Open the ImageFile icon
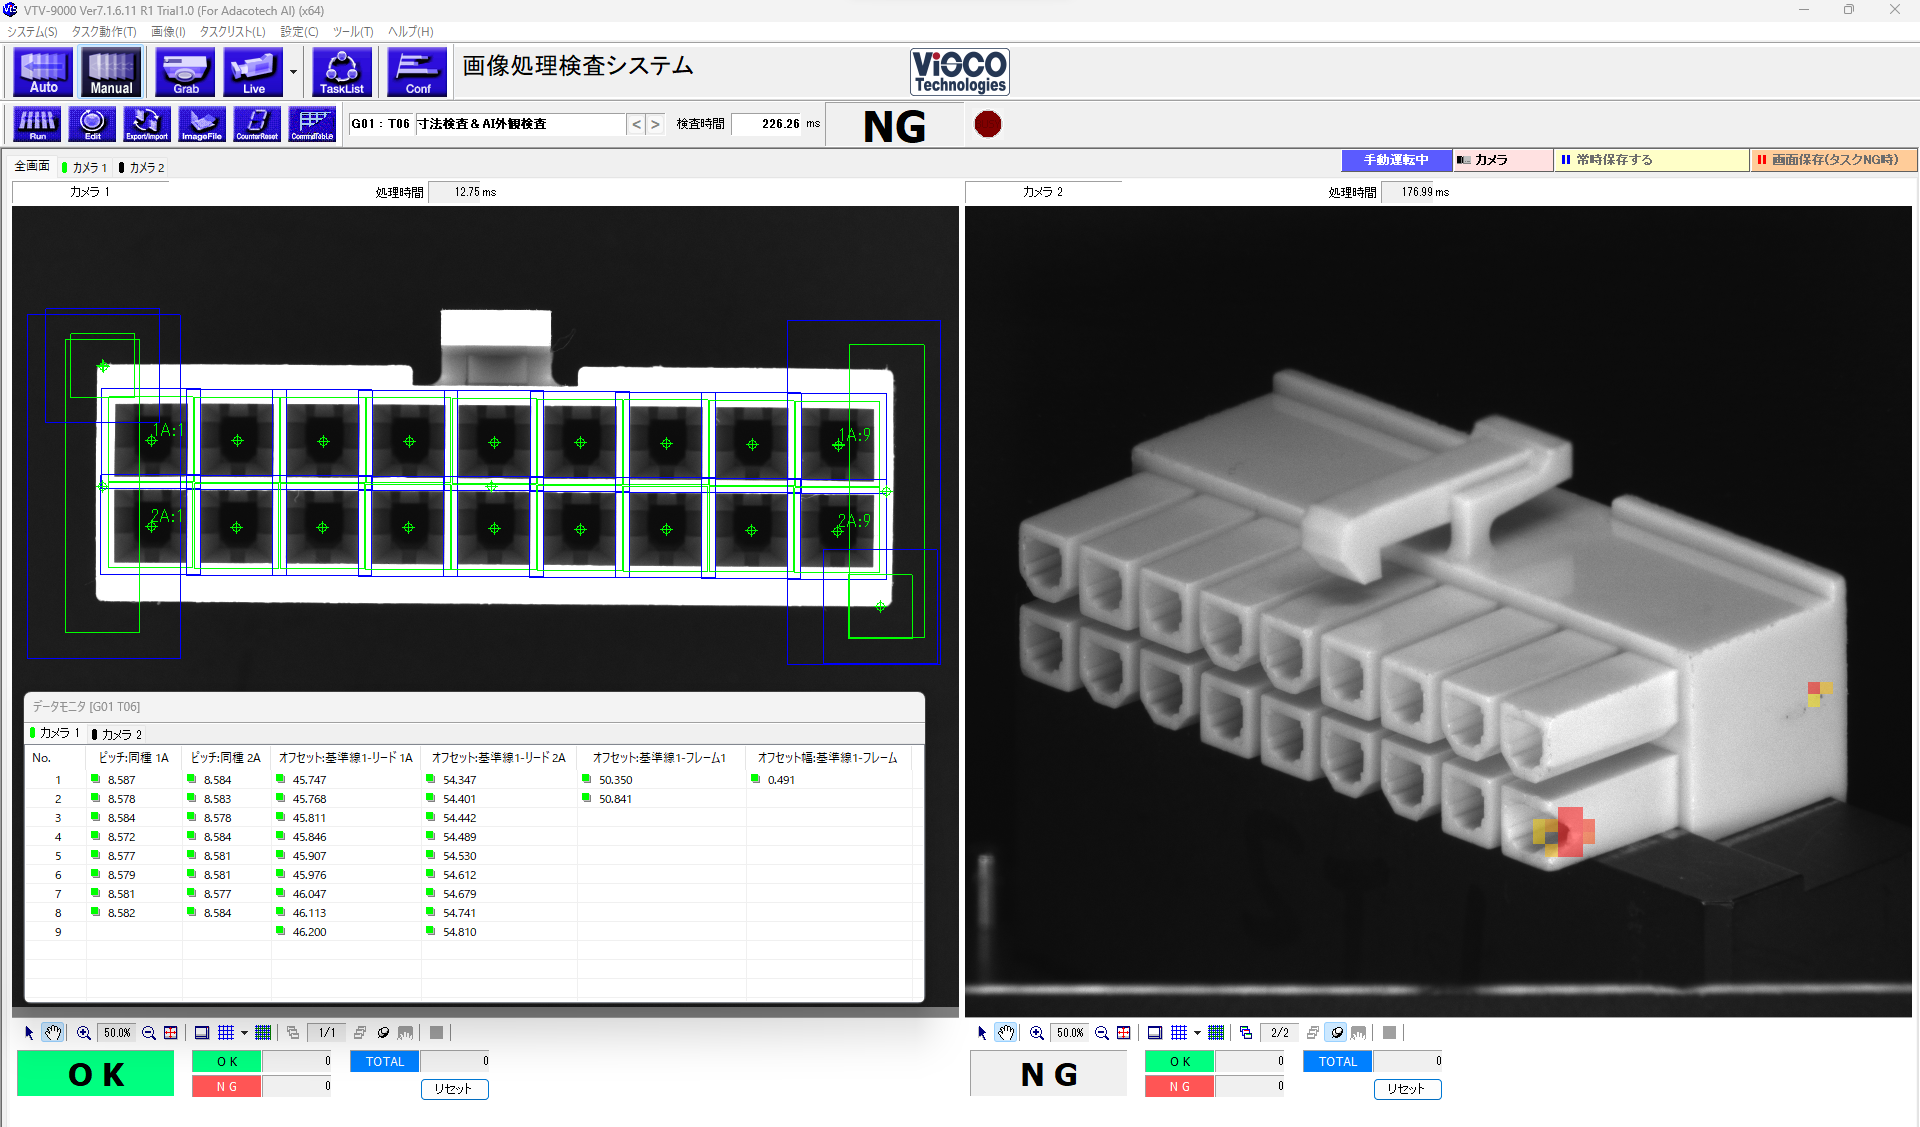 click(202, 124)
